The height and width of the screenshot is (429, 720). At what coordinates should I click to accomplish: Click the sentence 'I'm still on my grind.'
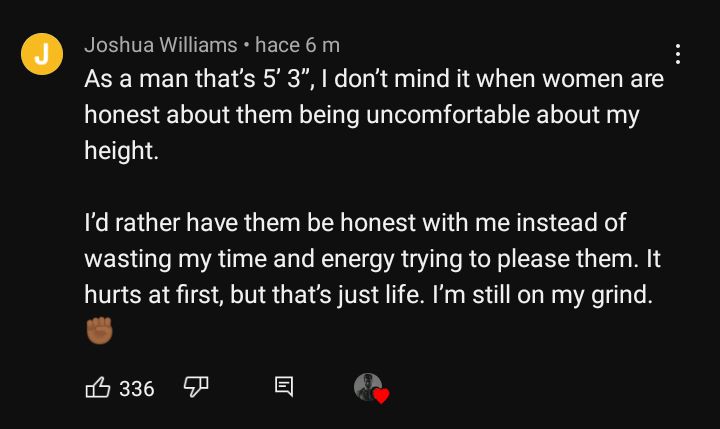(542, 295)
